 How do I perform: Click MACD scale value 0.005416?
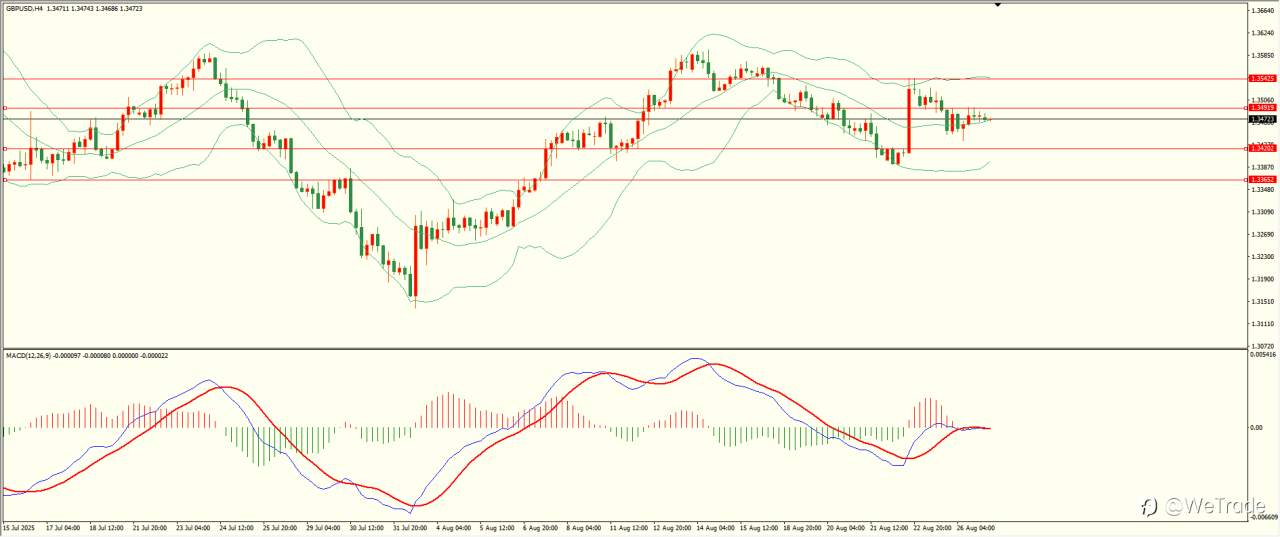click(x=1263, y=354)
